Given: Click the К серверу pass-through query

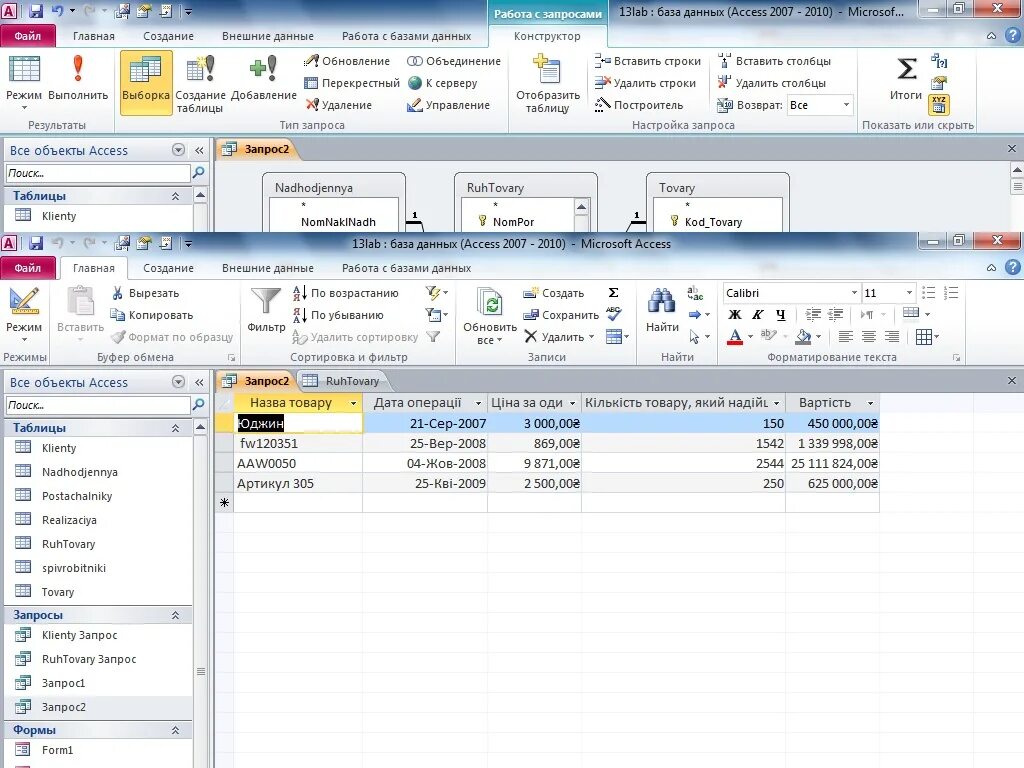Looking at the screenshot, I should point(442,83).
